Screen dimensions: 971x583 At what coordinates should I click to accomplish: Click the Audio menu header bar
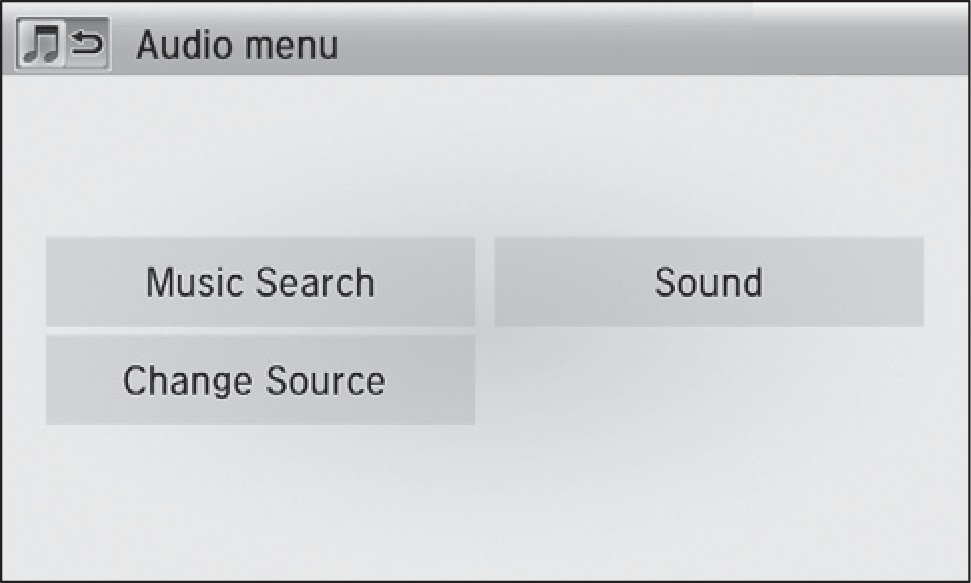[x=600, y=46]
